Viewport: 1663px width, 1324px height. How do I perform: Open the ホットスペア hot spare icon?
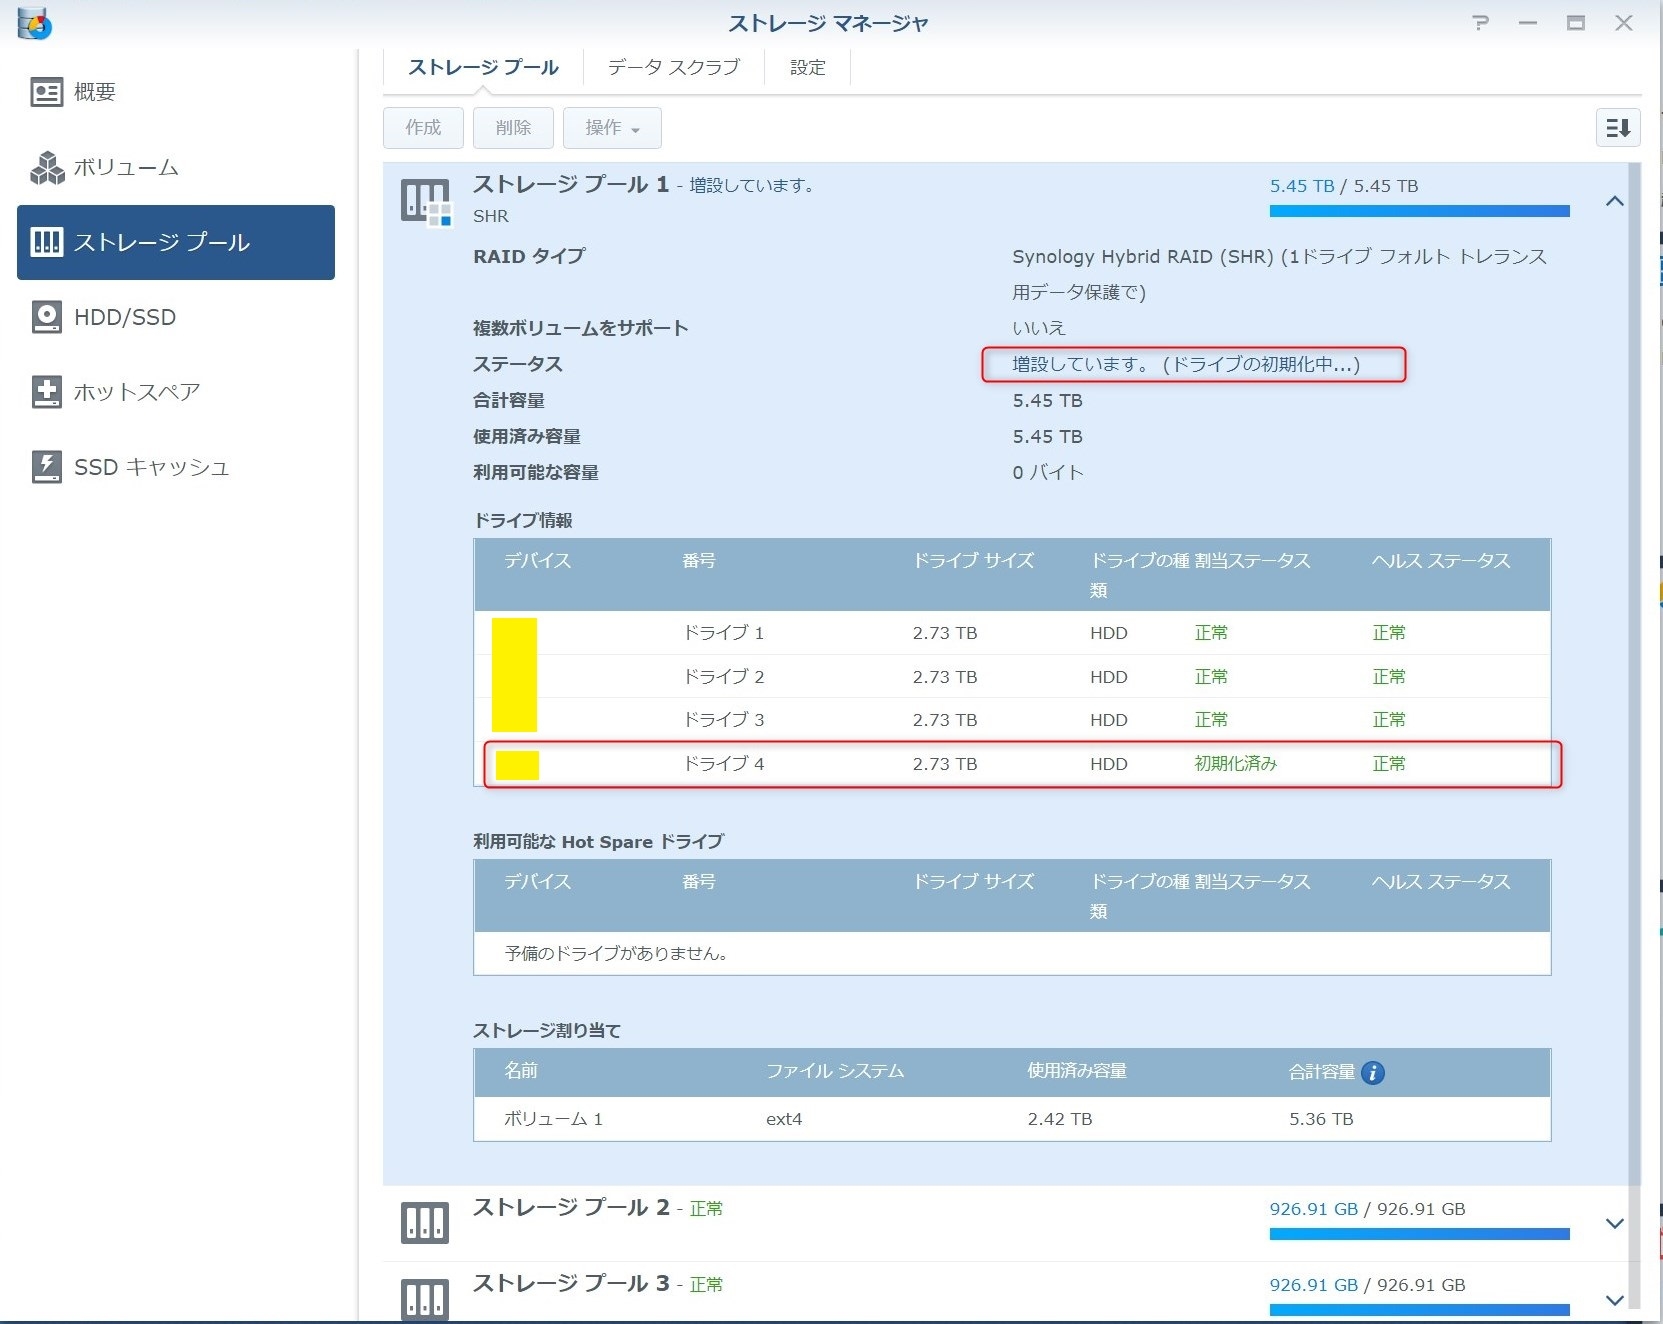(x=46, y=392)
